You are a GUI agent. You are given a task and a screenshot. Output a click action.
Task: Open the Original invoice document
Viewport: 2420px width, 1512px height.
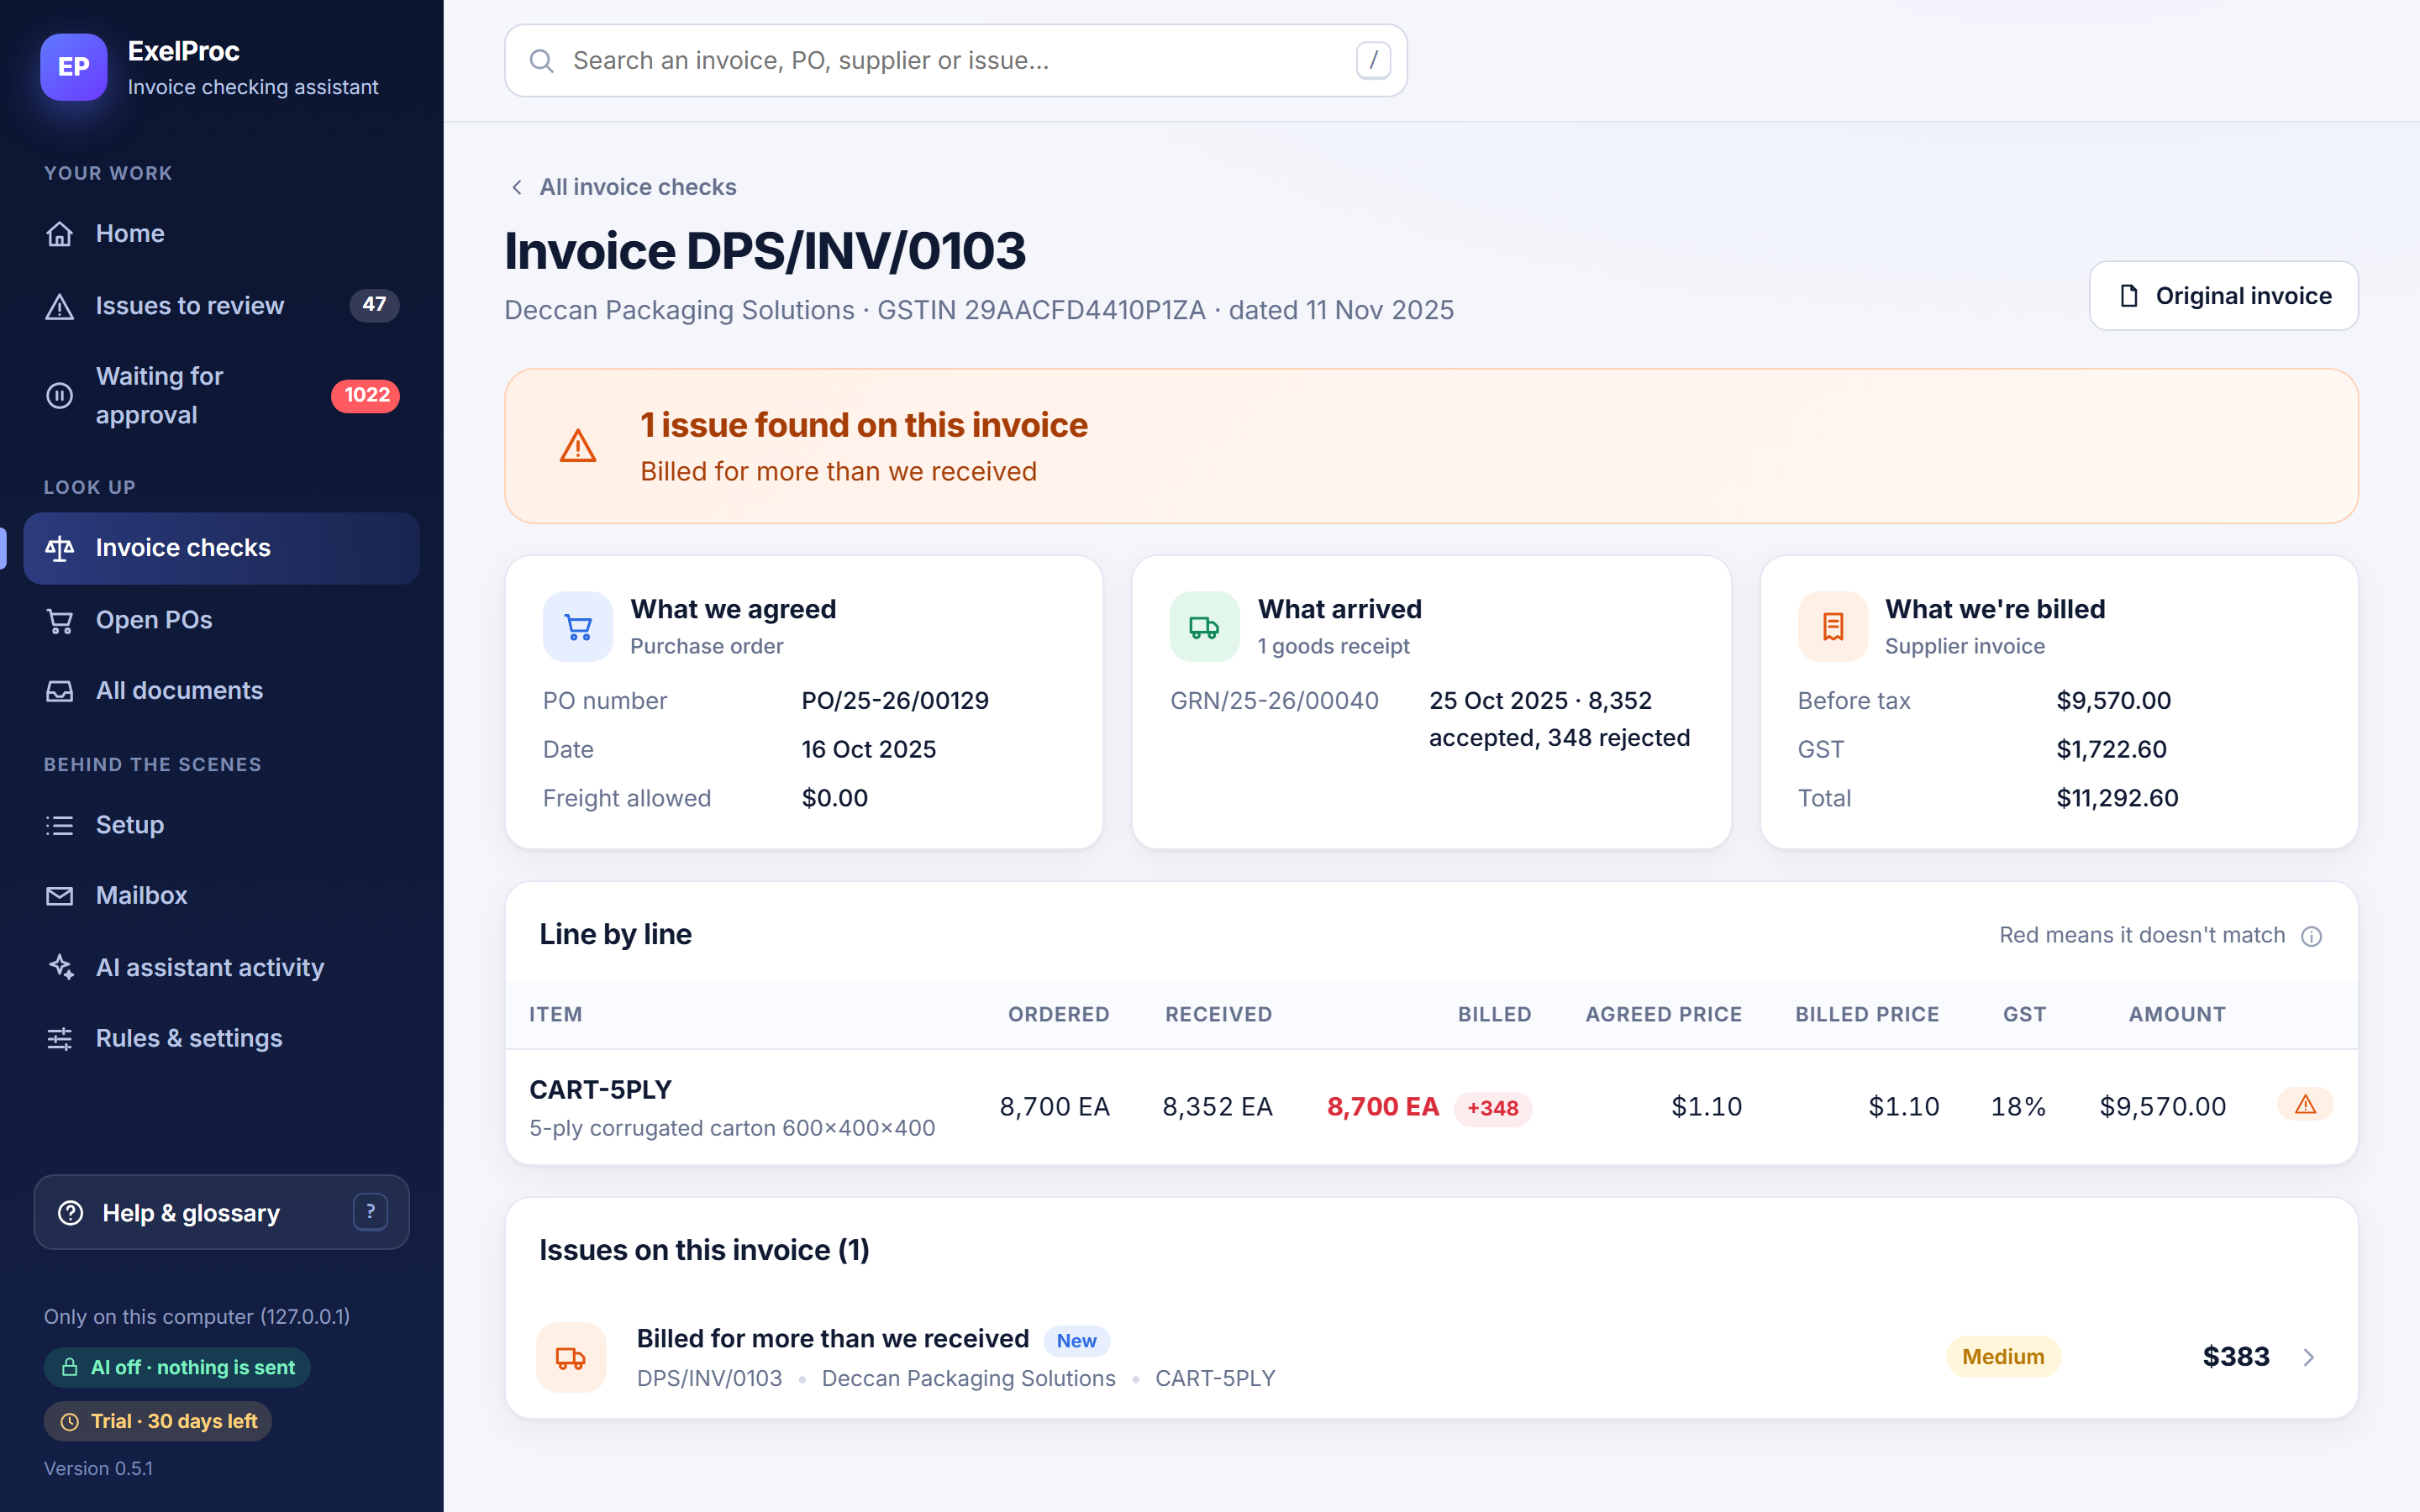[x=2223, y=296]
